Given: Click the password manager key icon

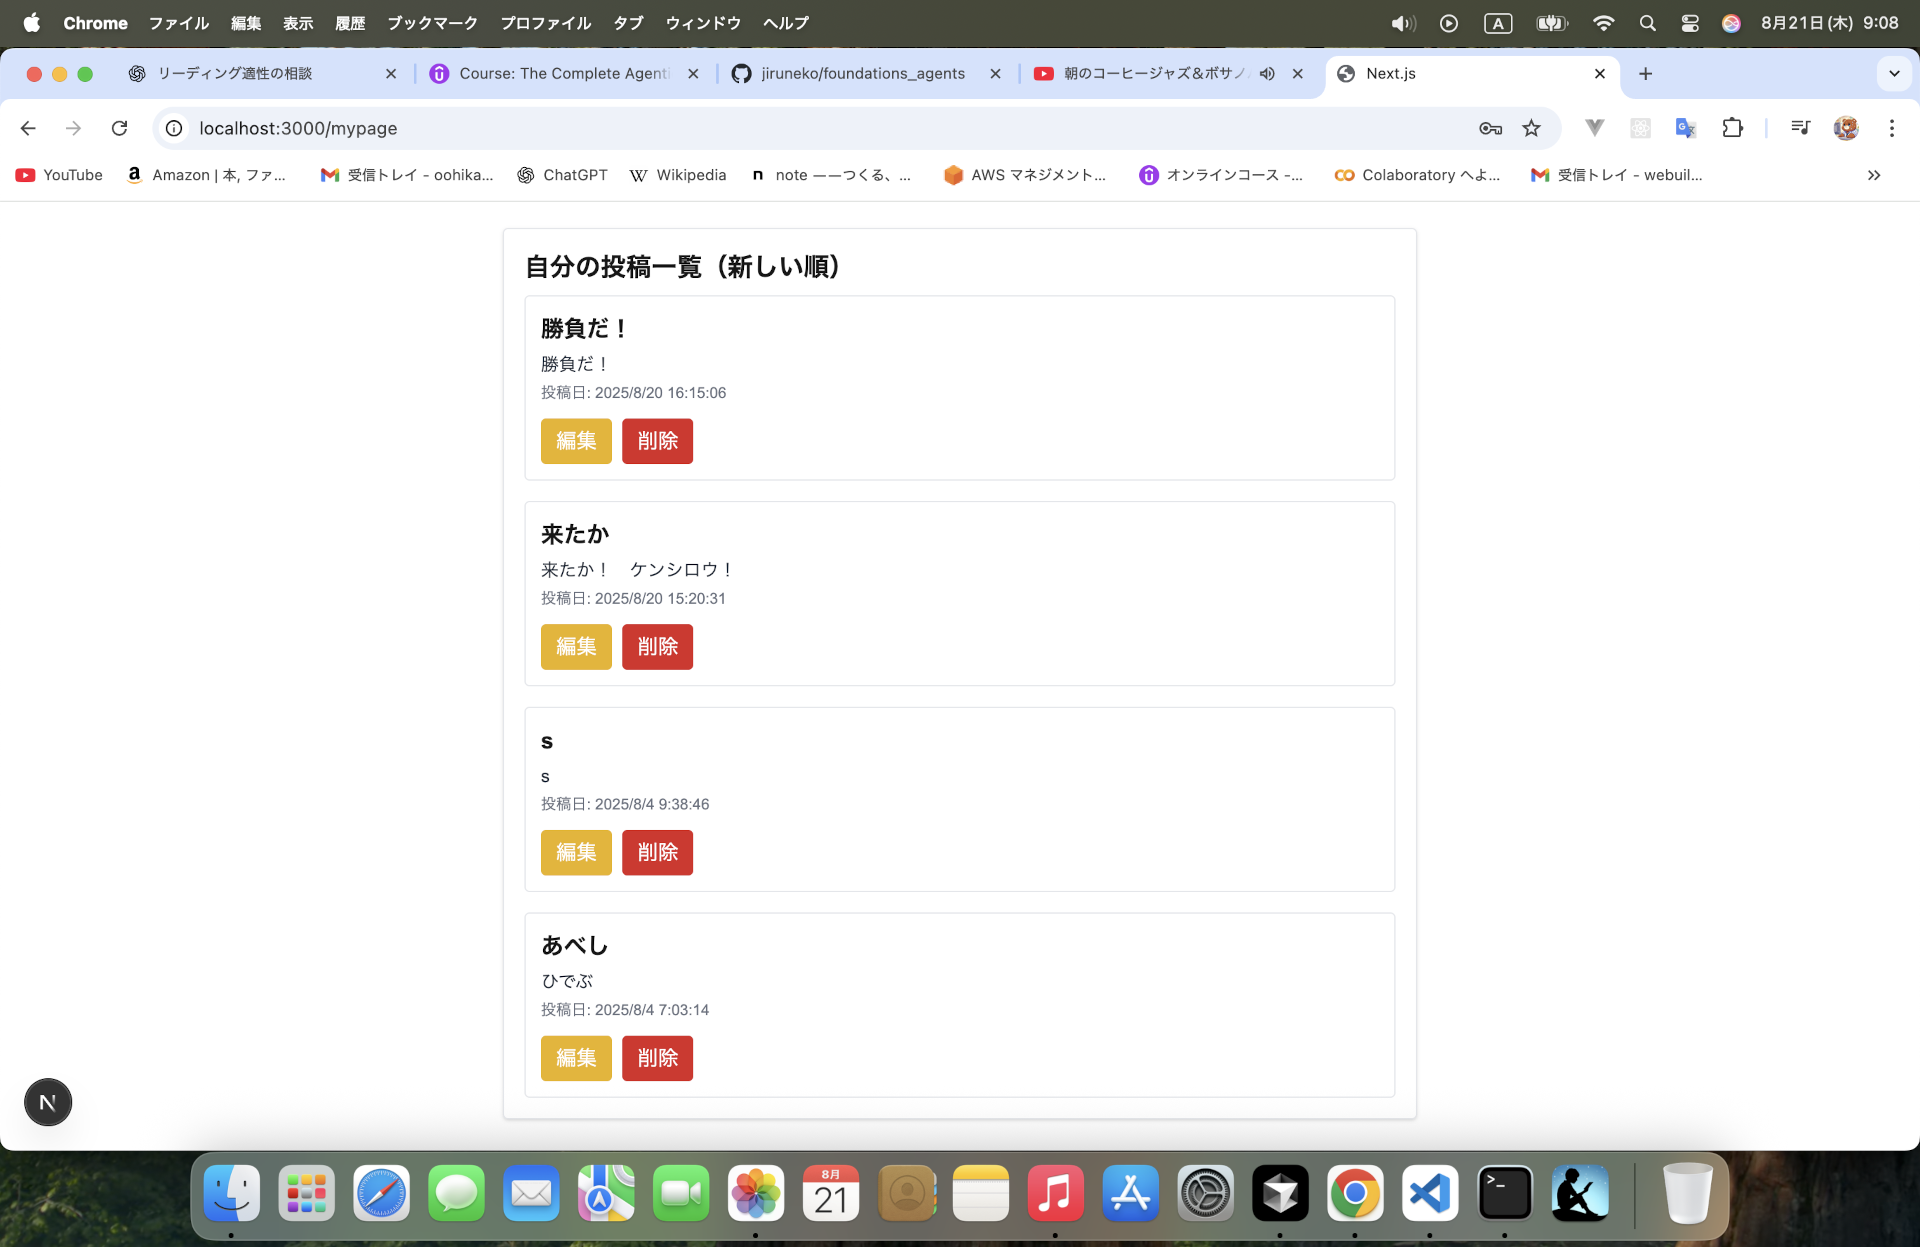Looking at the screenshot, I should (1490, 128).
